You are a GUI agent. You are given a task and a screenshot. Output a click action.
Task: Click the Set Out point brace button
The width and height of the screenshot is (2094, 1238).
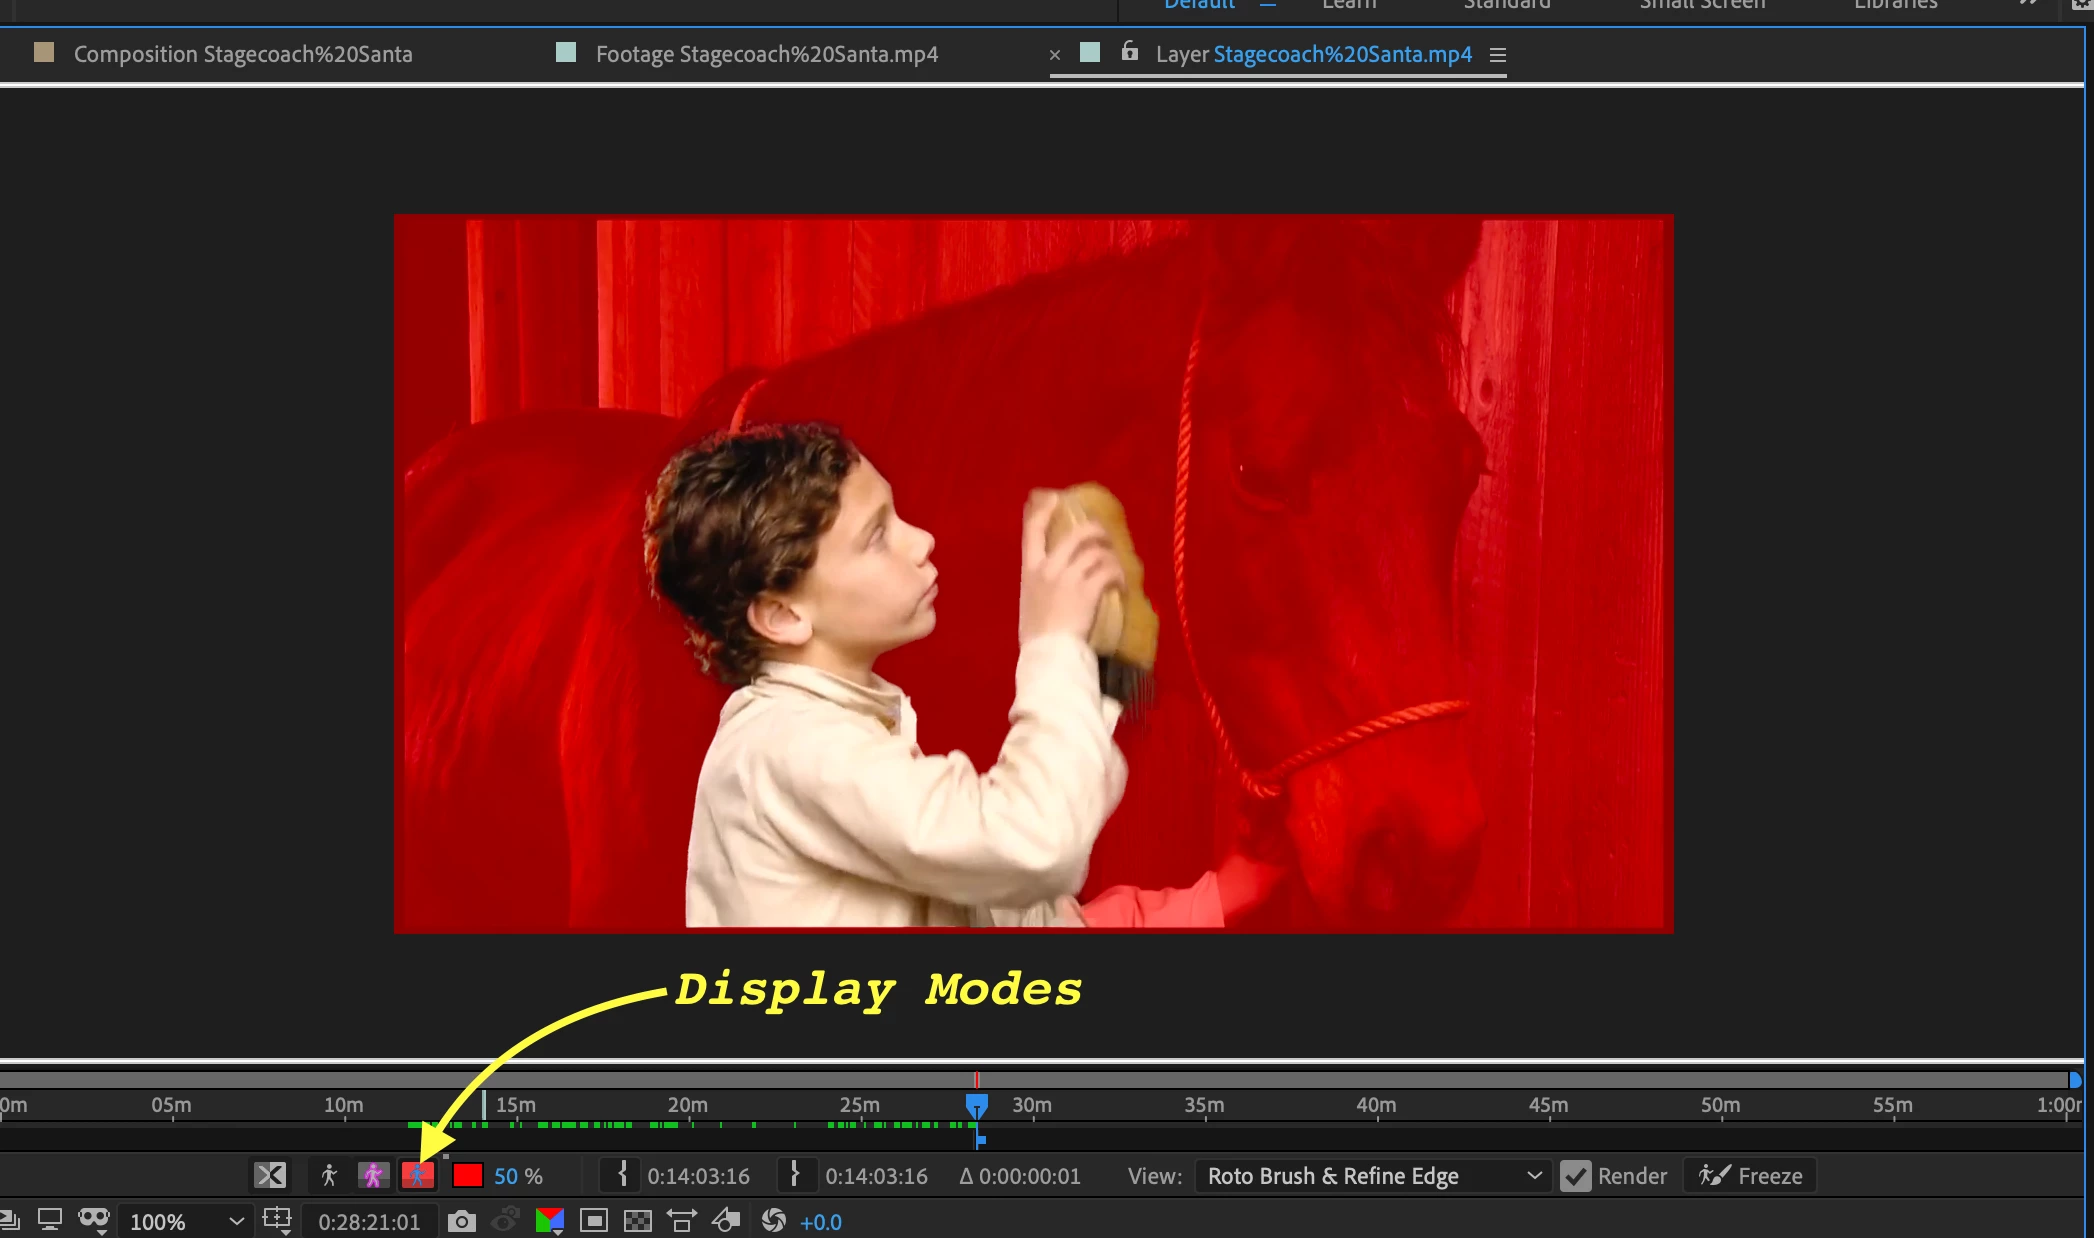(x=795, y=1174)
